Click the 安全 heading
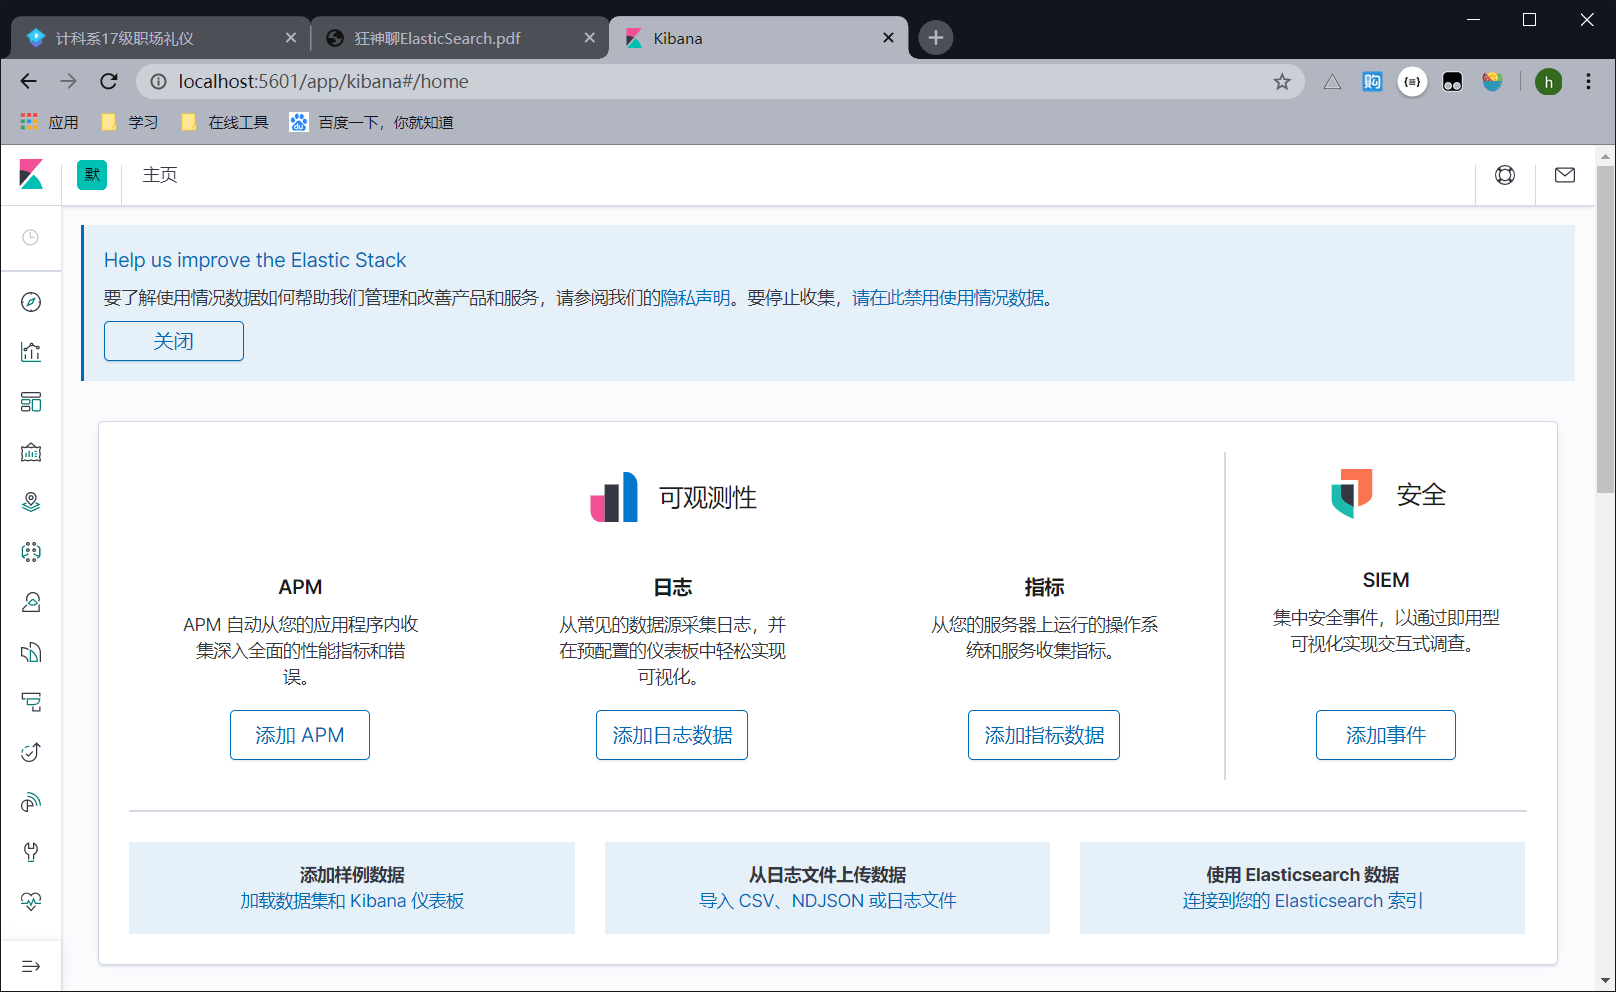This screenshot has height=992, width=1616. pyautogui.click(x=1421, y=494)
